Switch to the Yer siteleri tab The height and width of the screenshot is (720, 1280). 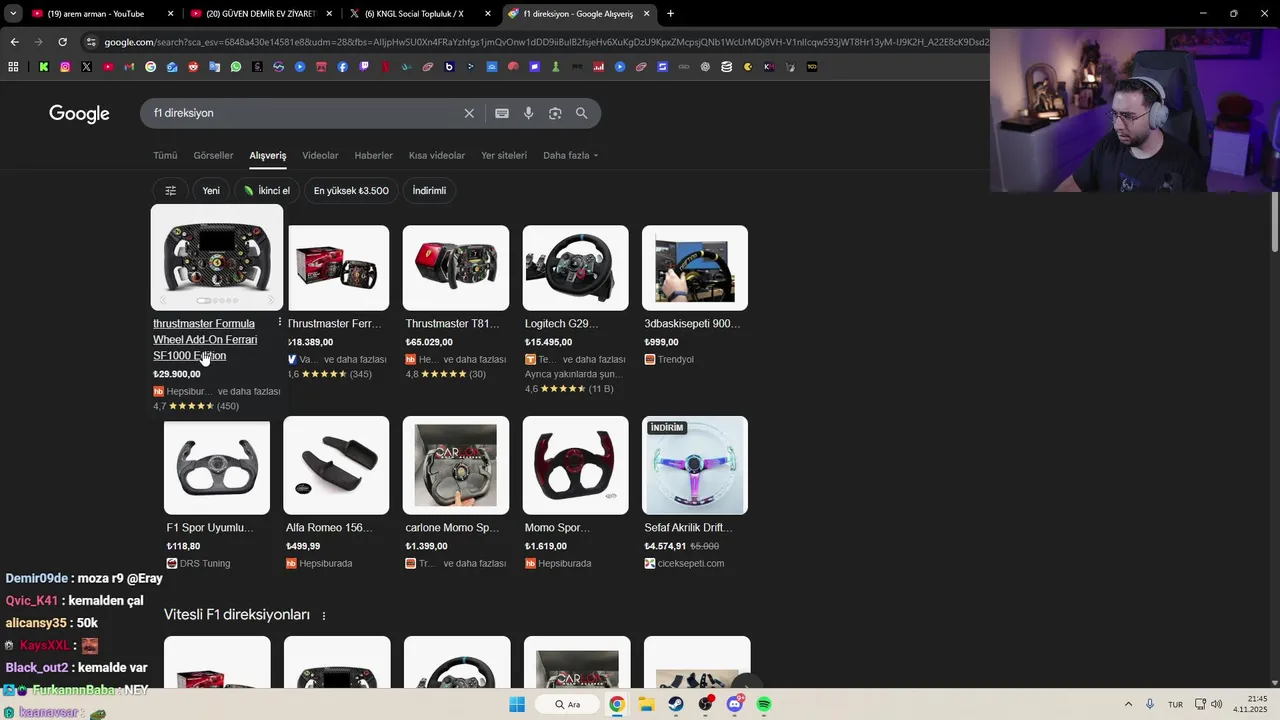504,155
